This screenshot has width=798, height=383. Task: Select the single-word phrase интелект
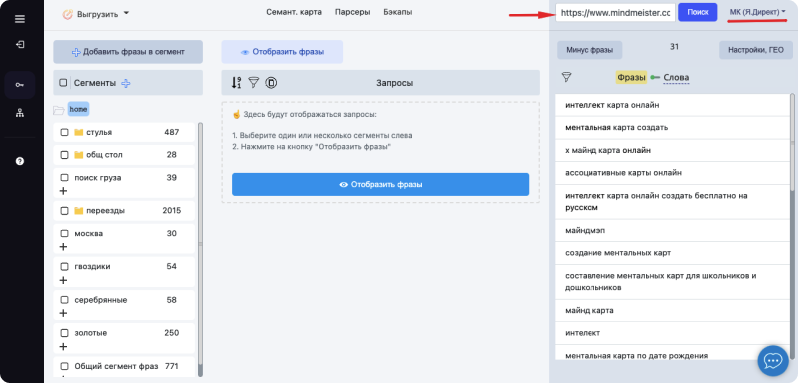click(x=672, y=333)
